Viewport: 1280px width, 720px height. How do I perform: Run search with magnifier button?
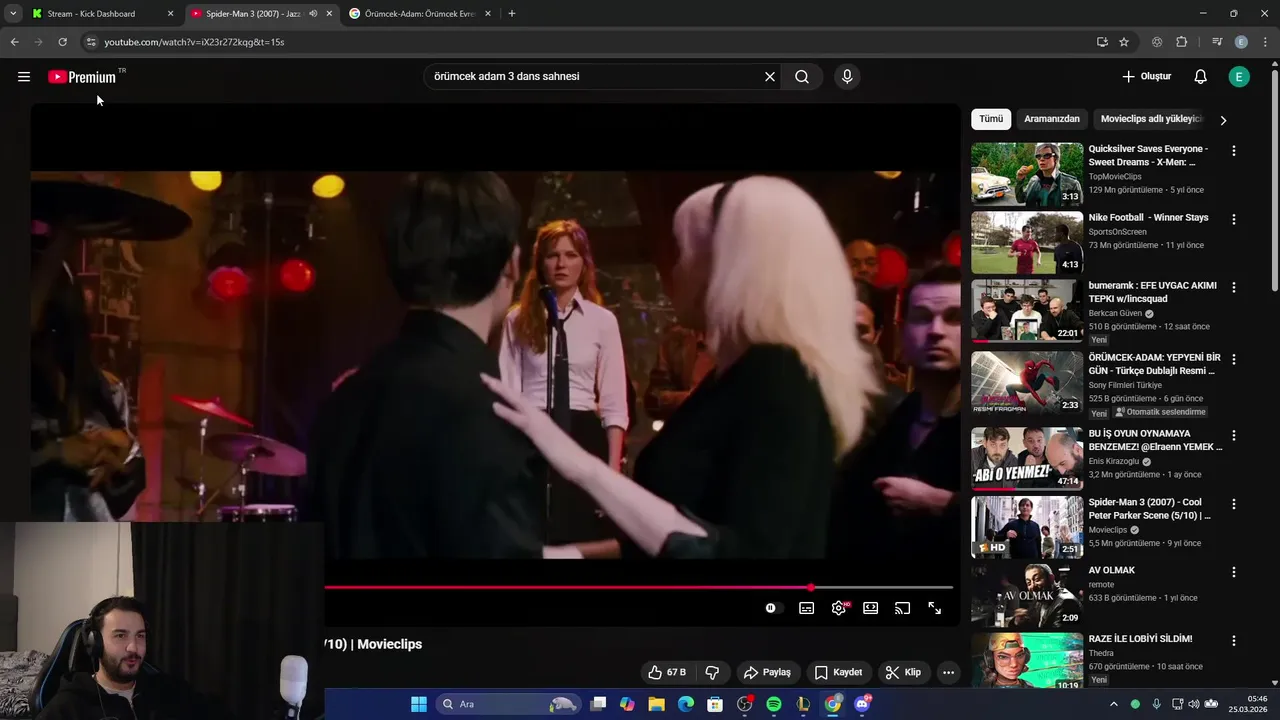[802, 77]
